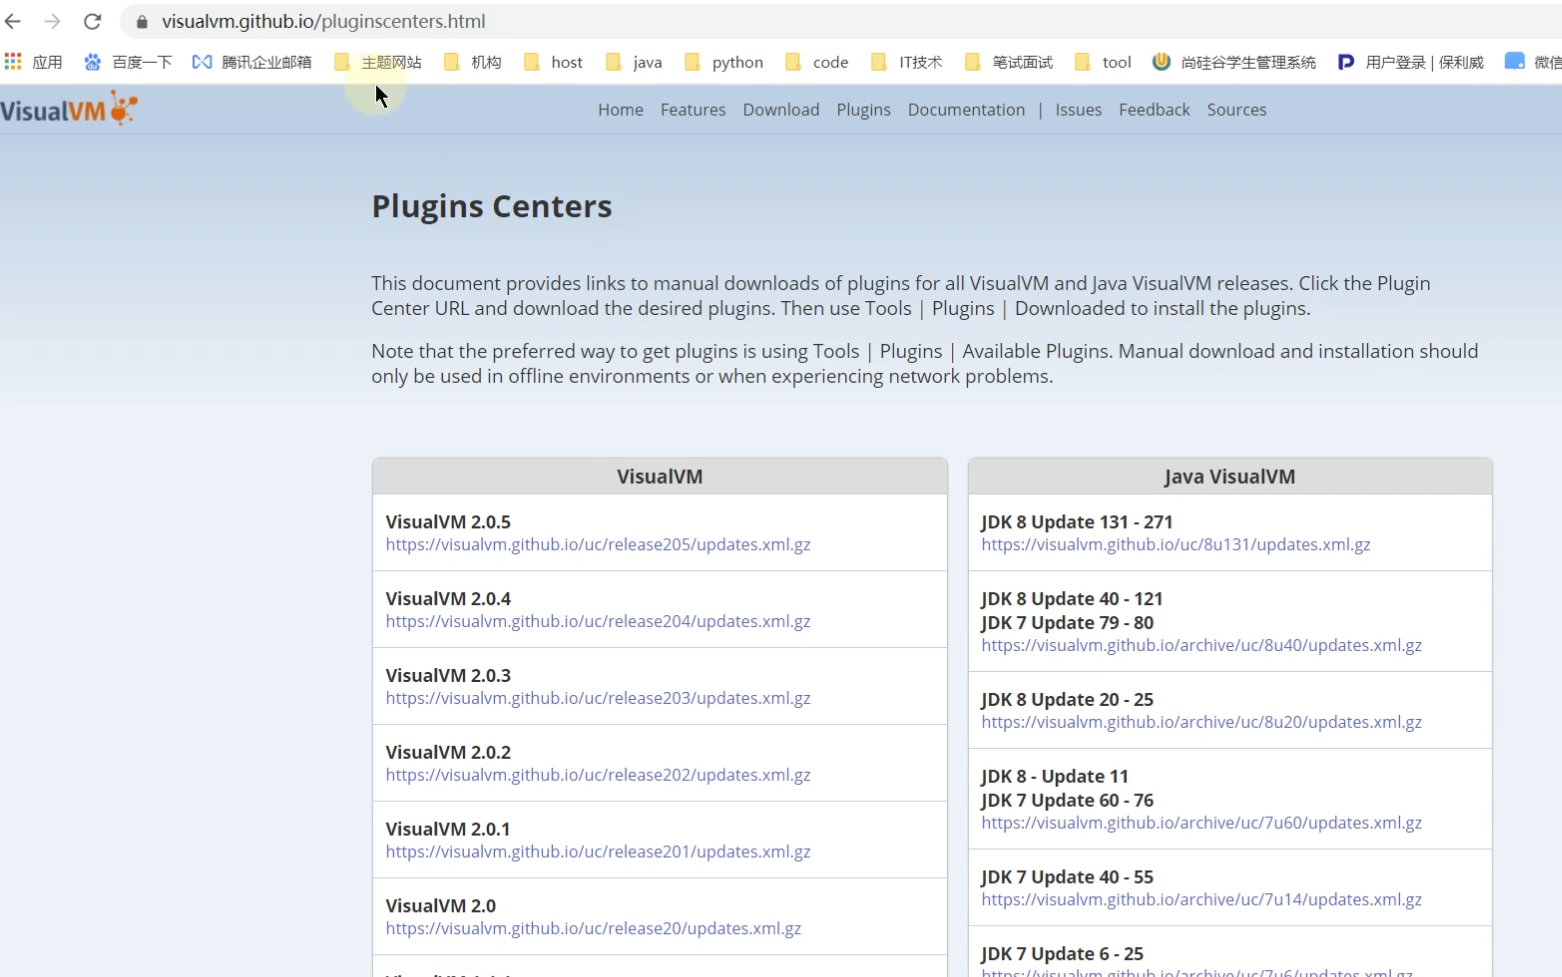Click the JDK 7 Update 6 - 25 title

point(1062,955)
